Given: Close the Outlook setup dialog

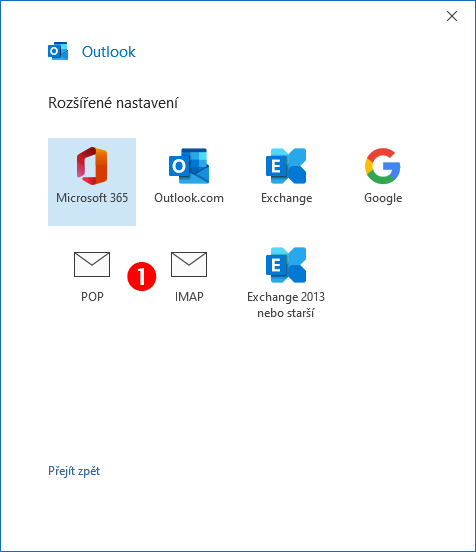Looking at the screenshot, I should click(452, 16).
